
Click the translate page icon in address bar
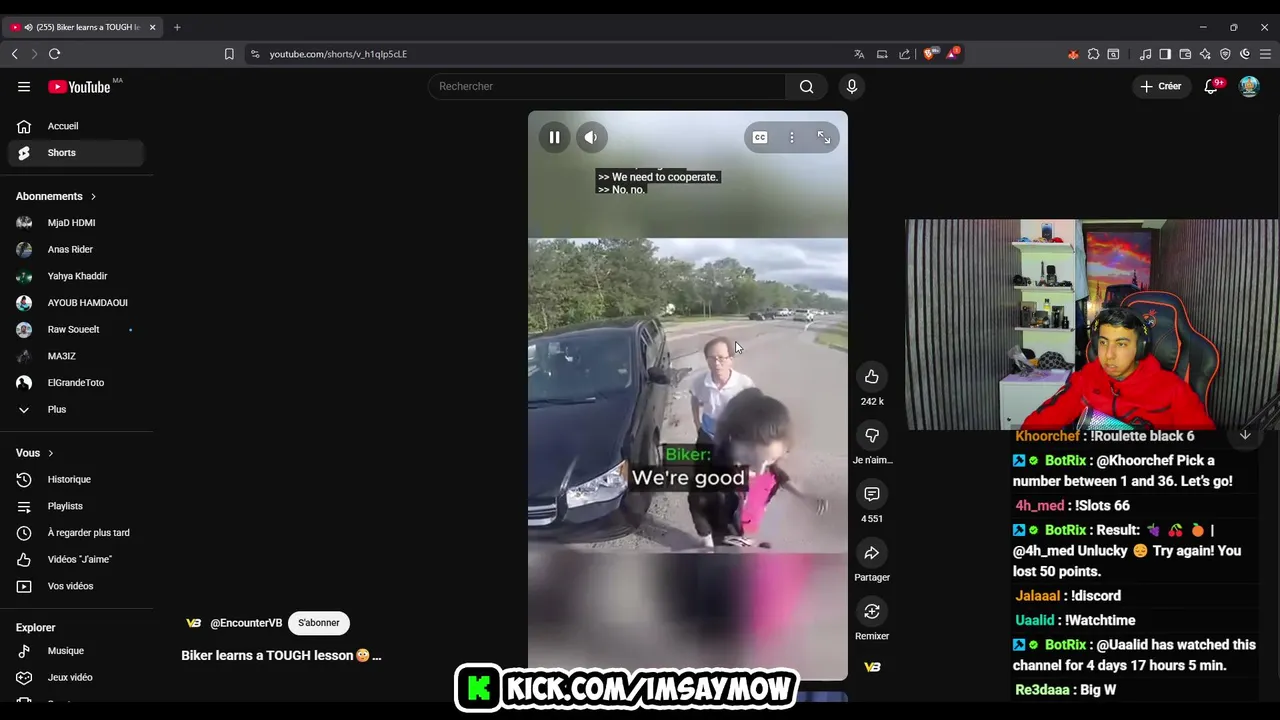click(859, 54)
